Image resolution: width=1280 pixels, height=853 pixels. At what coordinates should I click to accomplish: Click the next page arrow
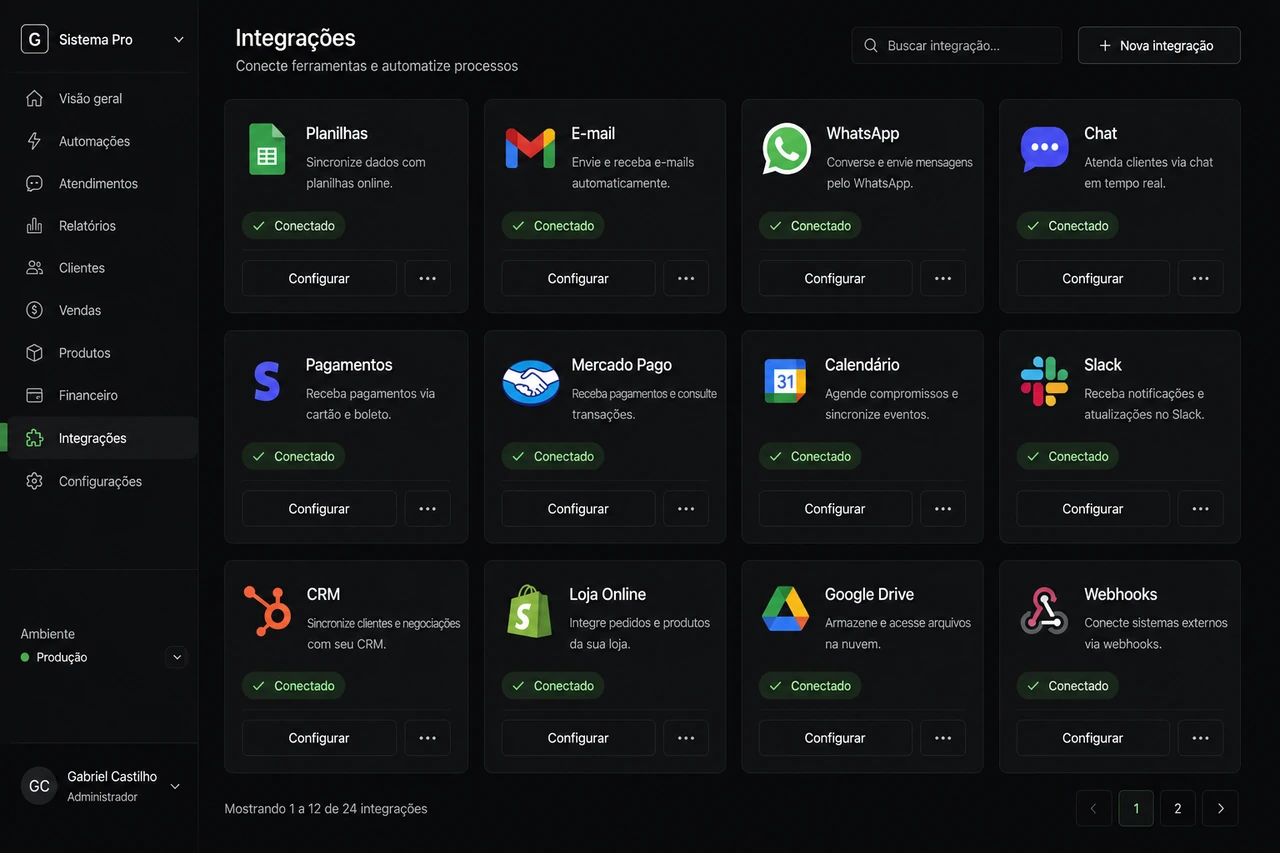[x=1221, y=808]
